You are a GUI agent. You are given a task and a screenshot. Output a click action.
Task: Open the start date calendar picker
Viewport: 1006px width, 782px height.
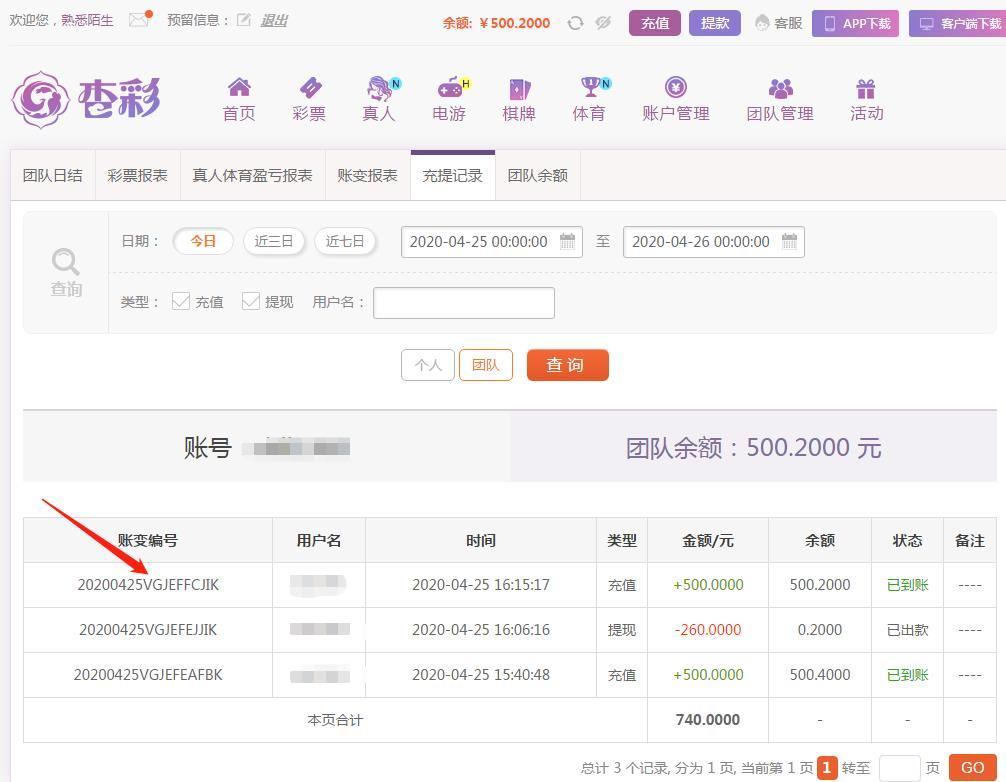click(x=567, y=241)
